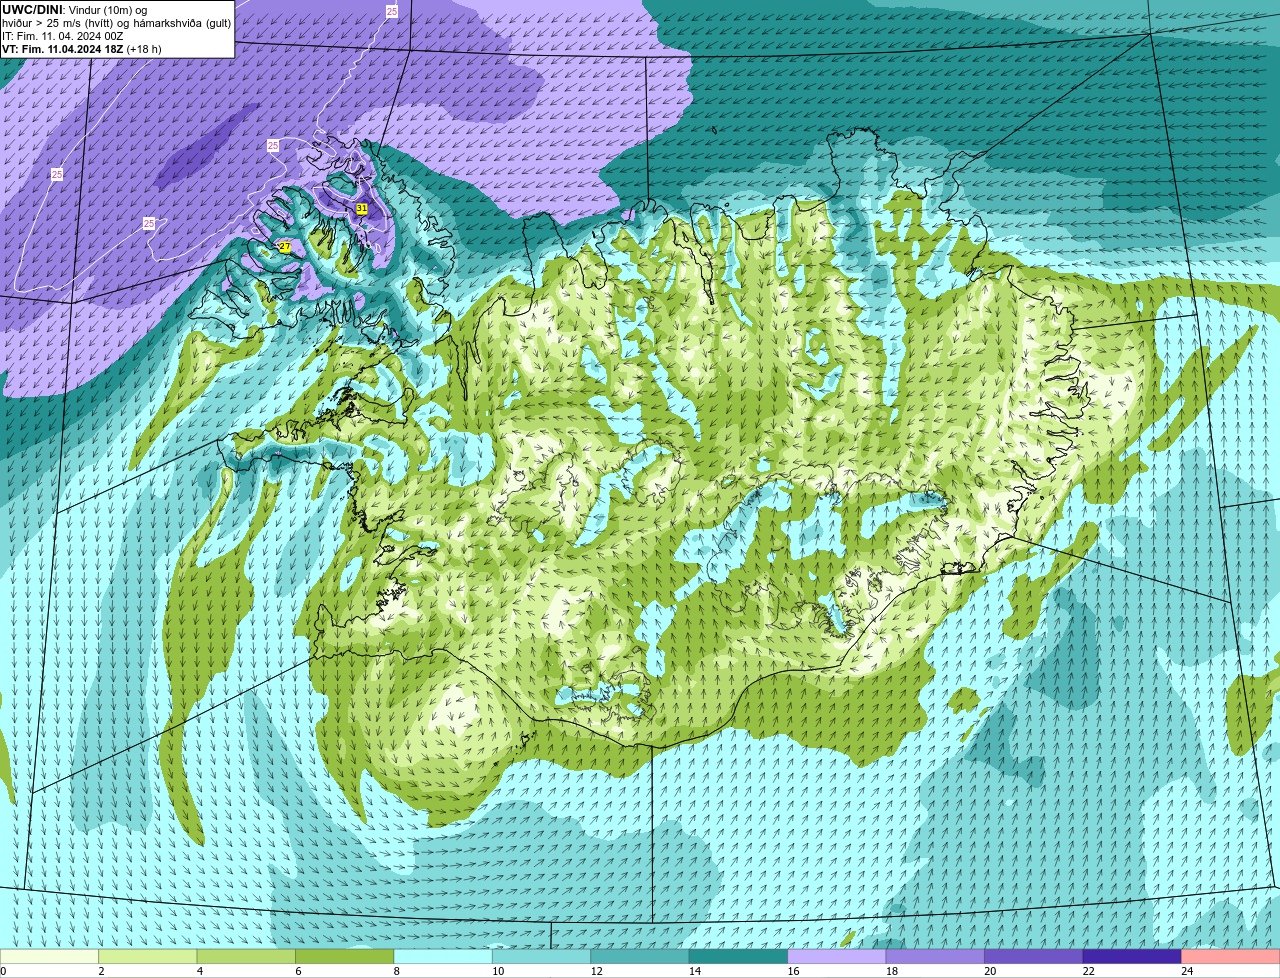Click the legend scale label '10'
The width and height of the screenshot is (1280, 978).
pyautogui.click(x=498, y=971)
